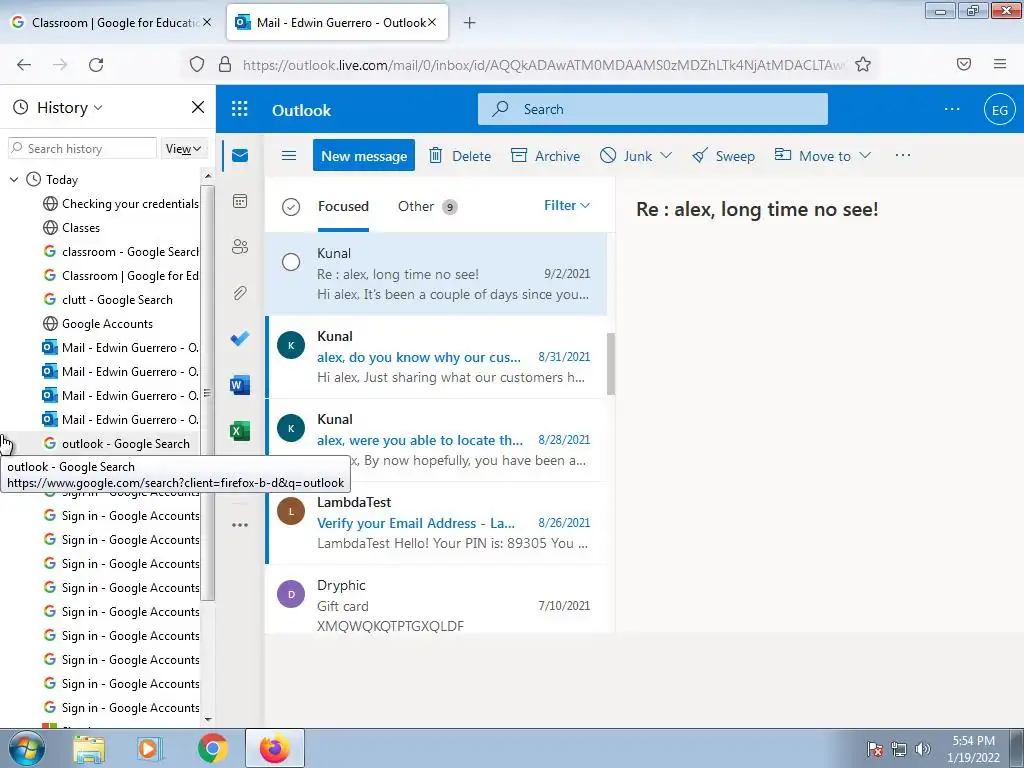Open the Firefox tracking protection shield
The image size is (1024, 768).
click(x=197, y=64)
